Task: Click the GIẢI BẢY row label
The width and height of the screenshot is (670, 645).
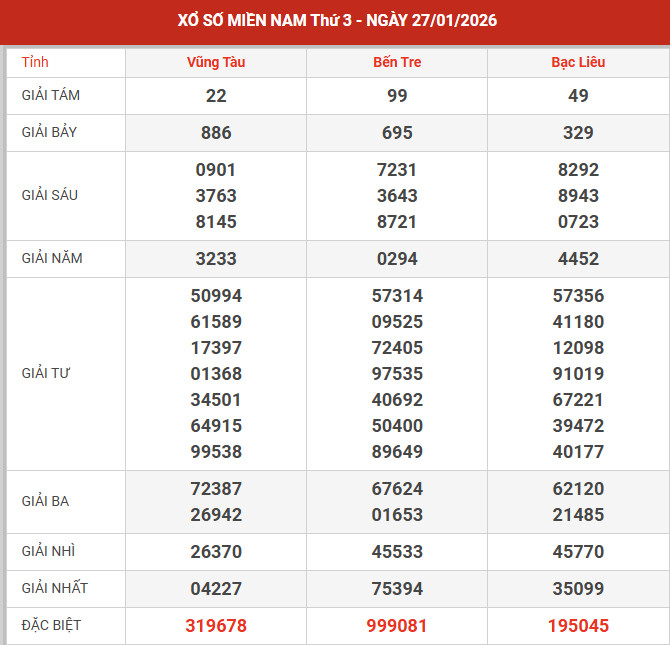Action: tap(50, 132)
